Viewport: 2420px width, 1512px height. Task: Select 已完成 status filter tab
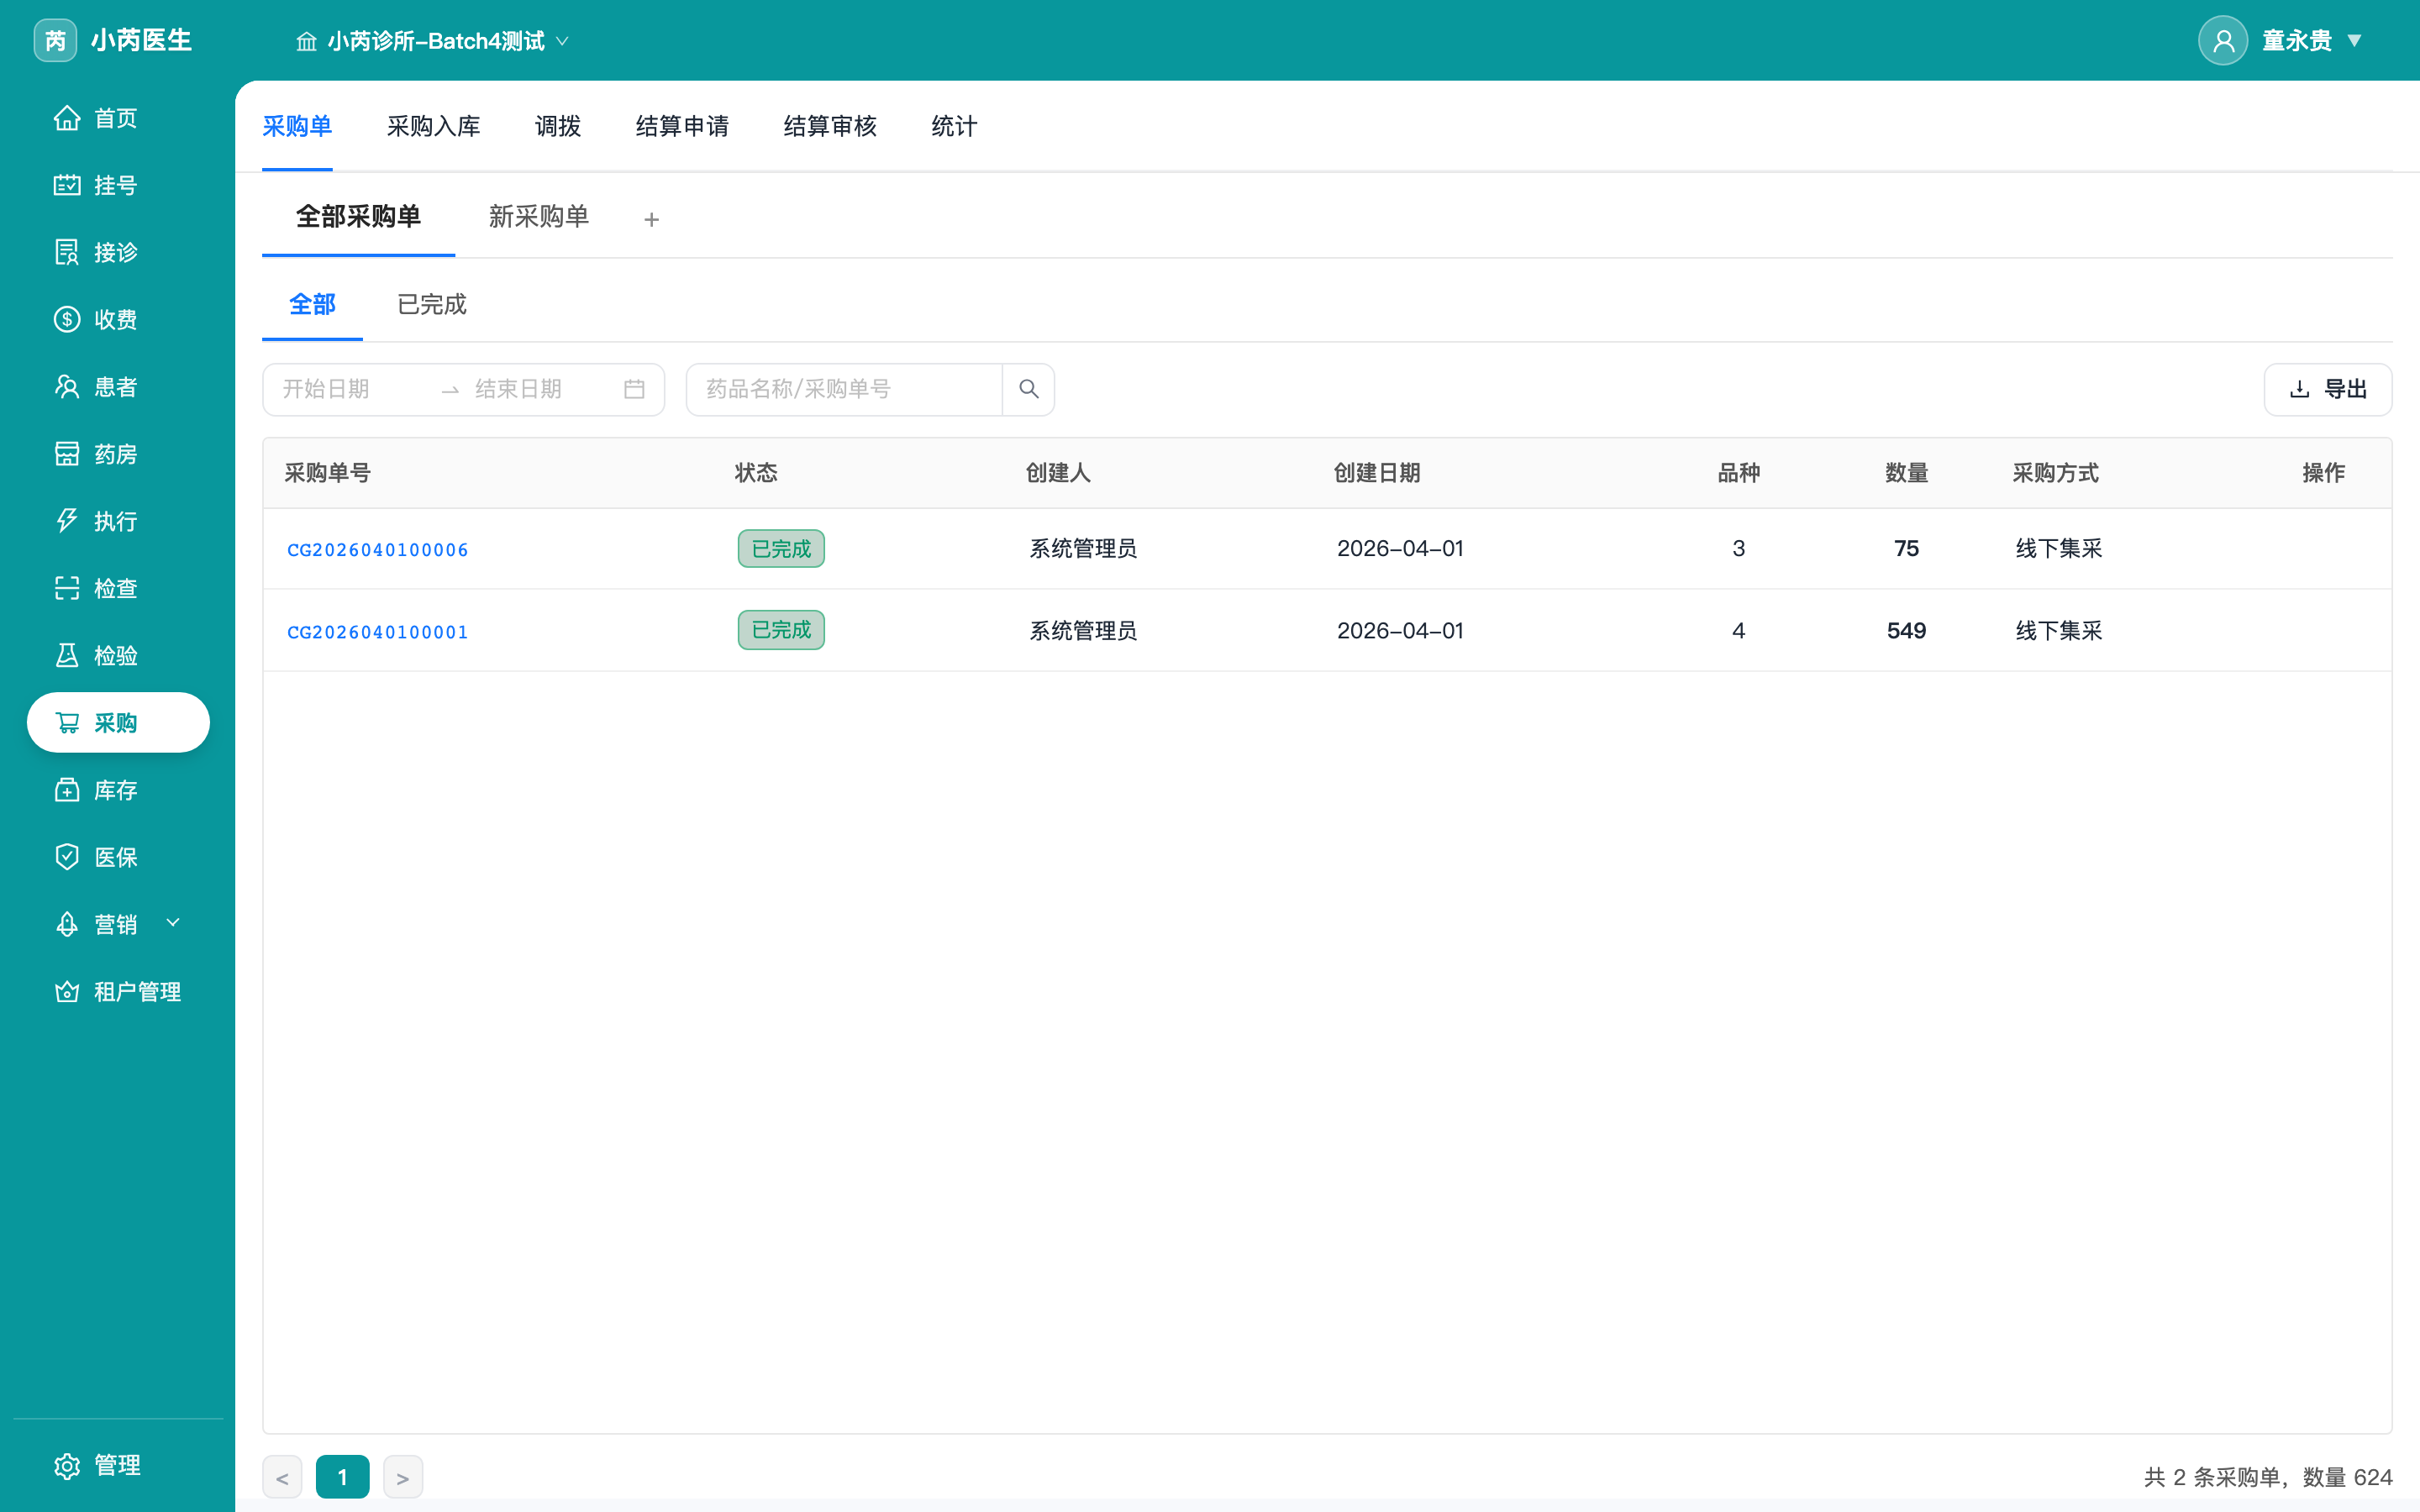(x=432, y=304)
